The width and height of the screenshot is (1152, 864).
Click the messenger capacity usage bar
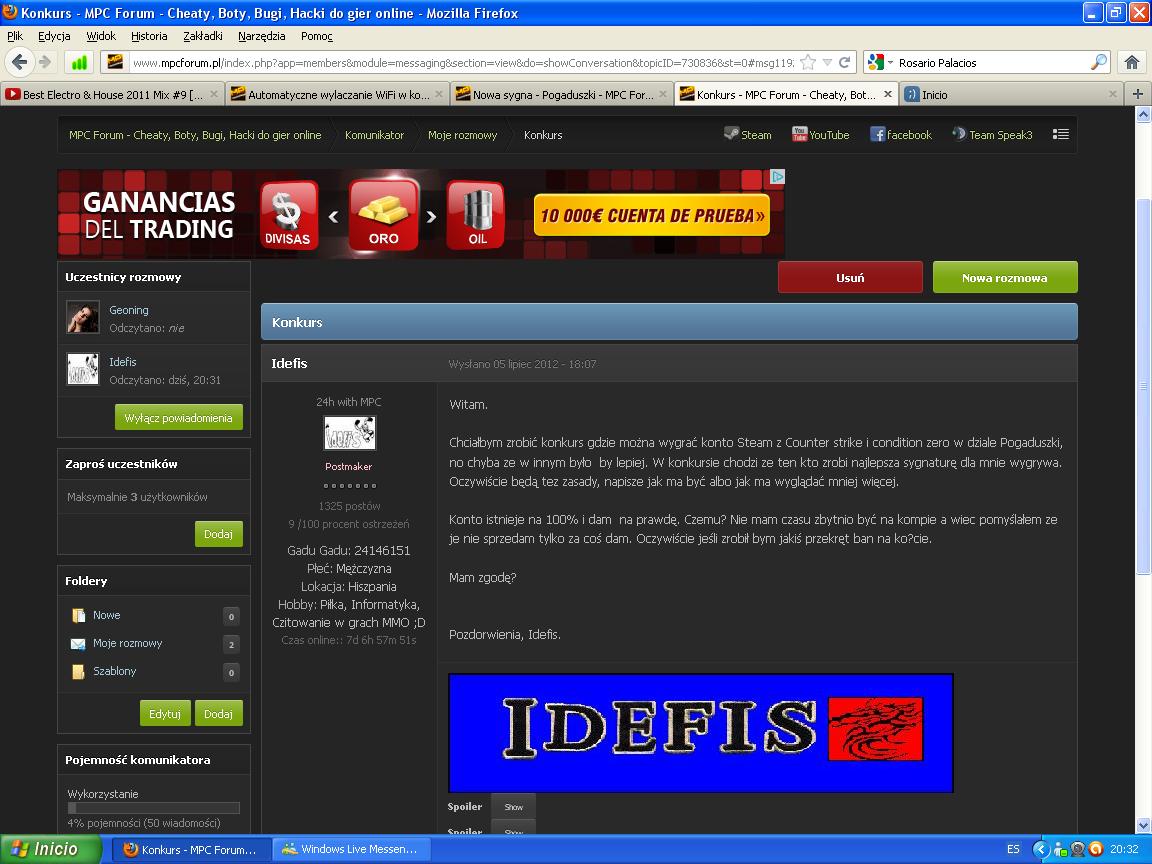tap(154, 808)
